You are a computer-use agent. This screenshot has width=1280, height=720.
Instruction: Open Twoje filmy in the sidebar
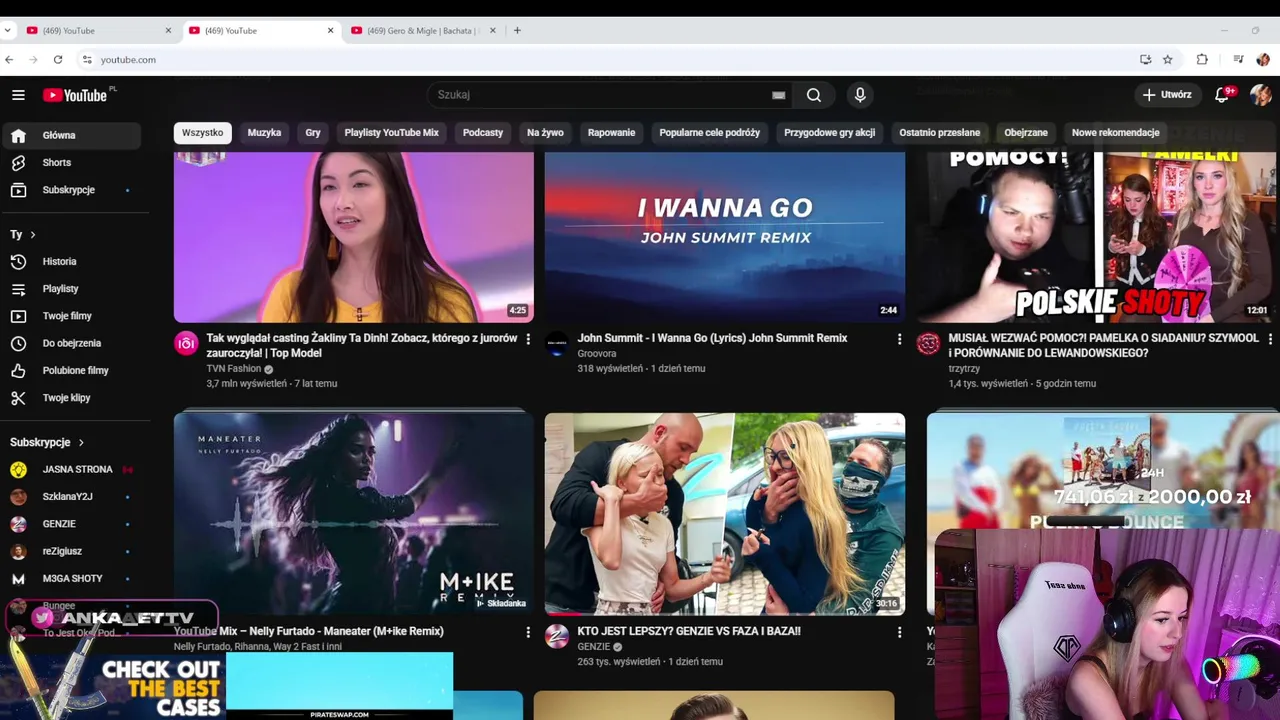tap(72, 316)
